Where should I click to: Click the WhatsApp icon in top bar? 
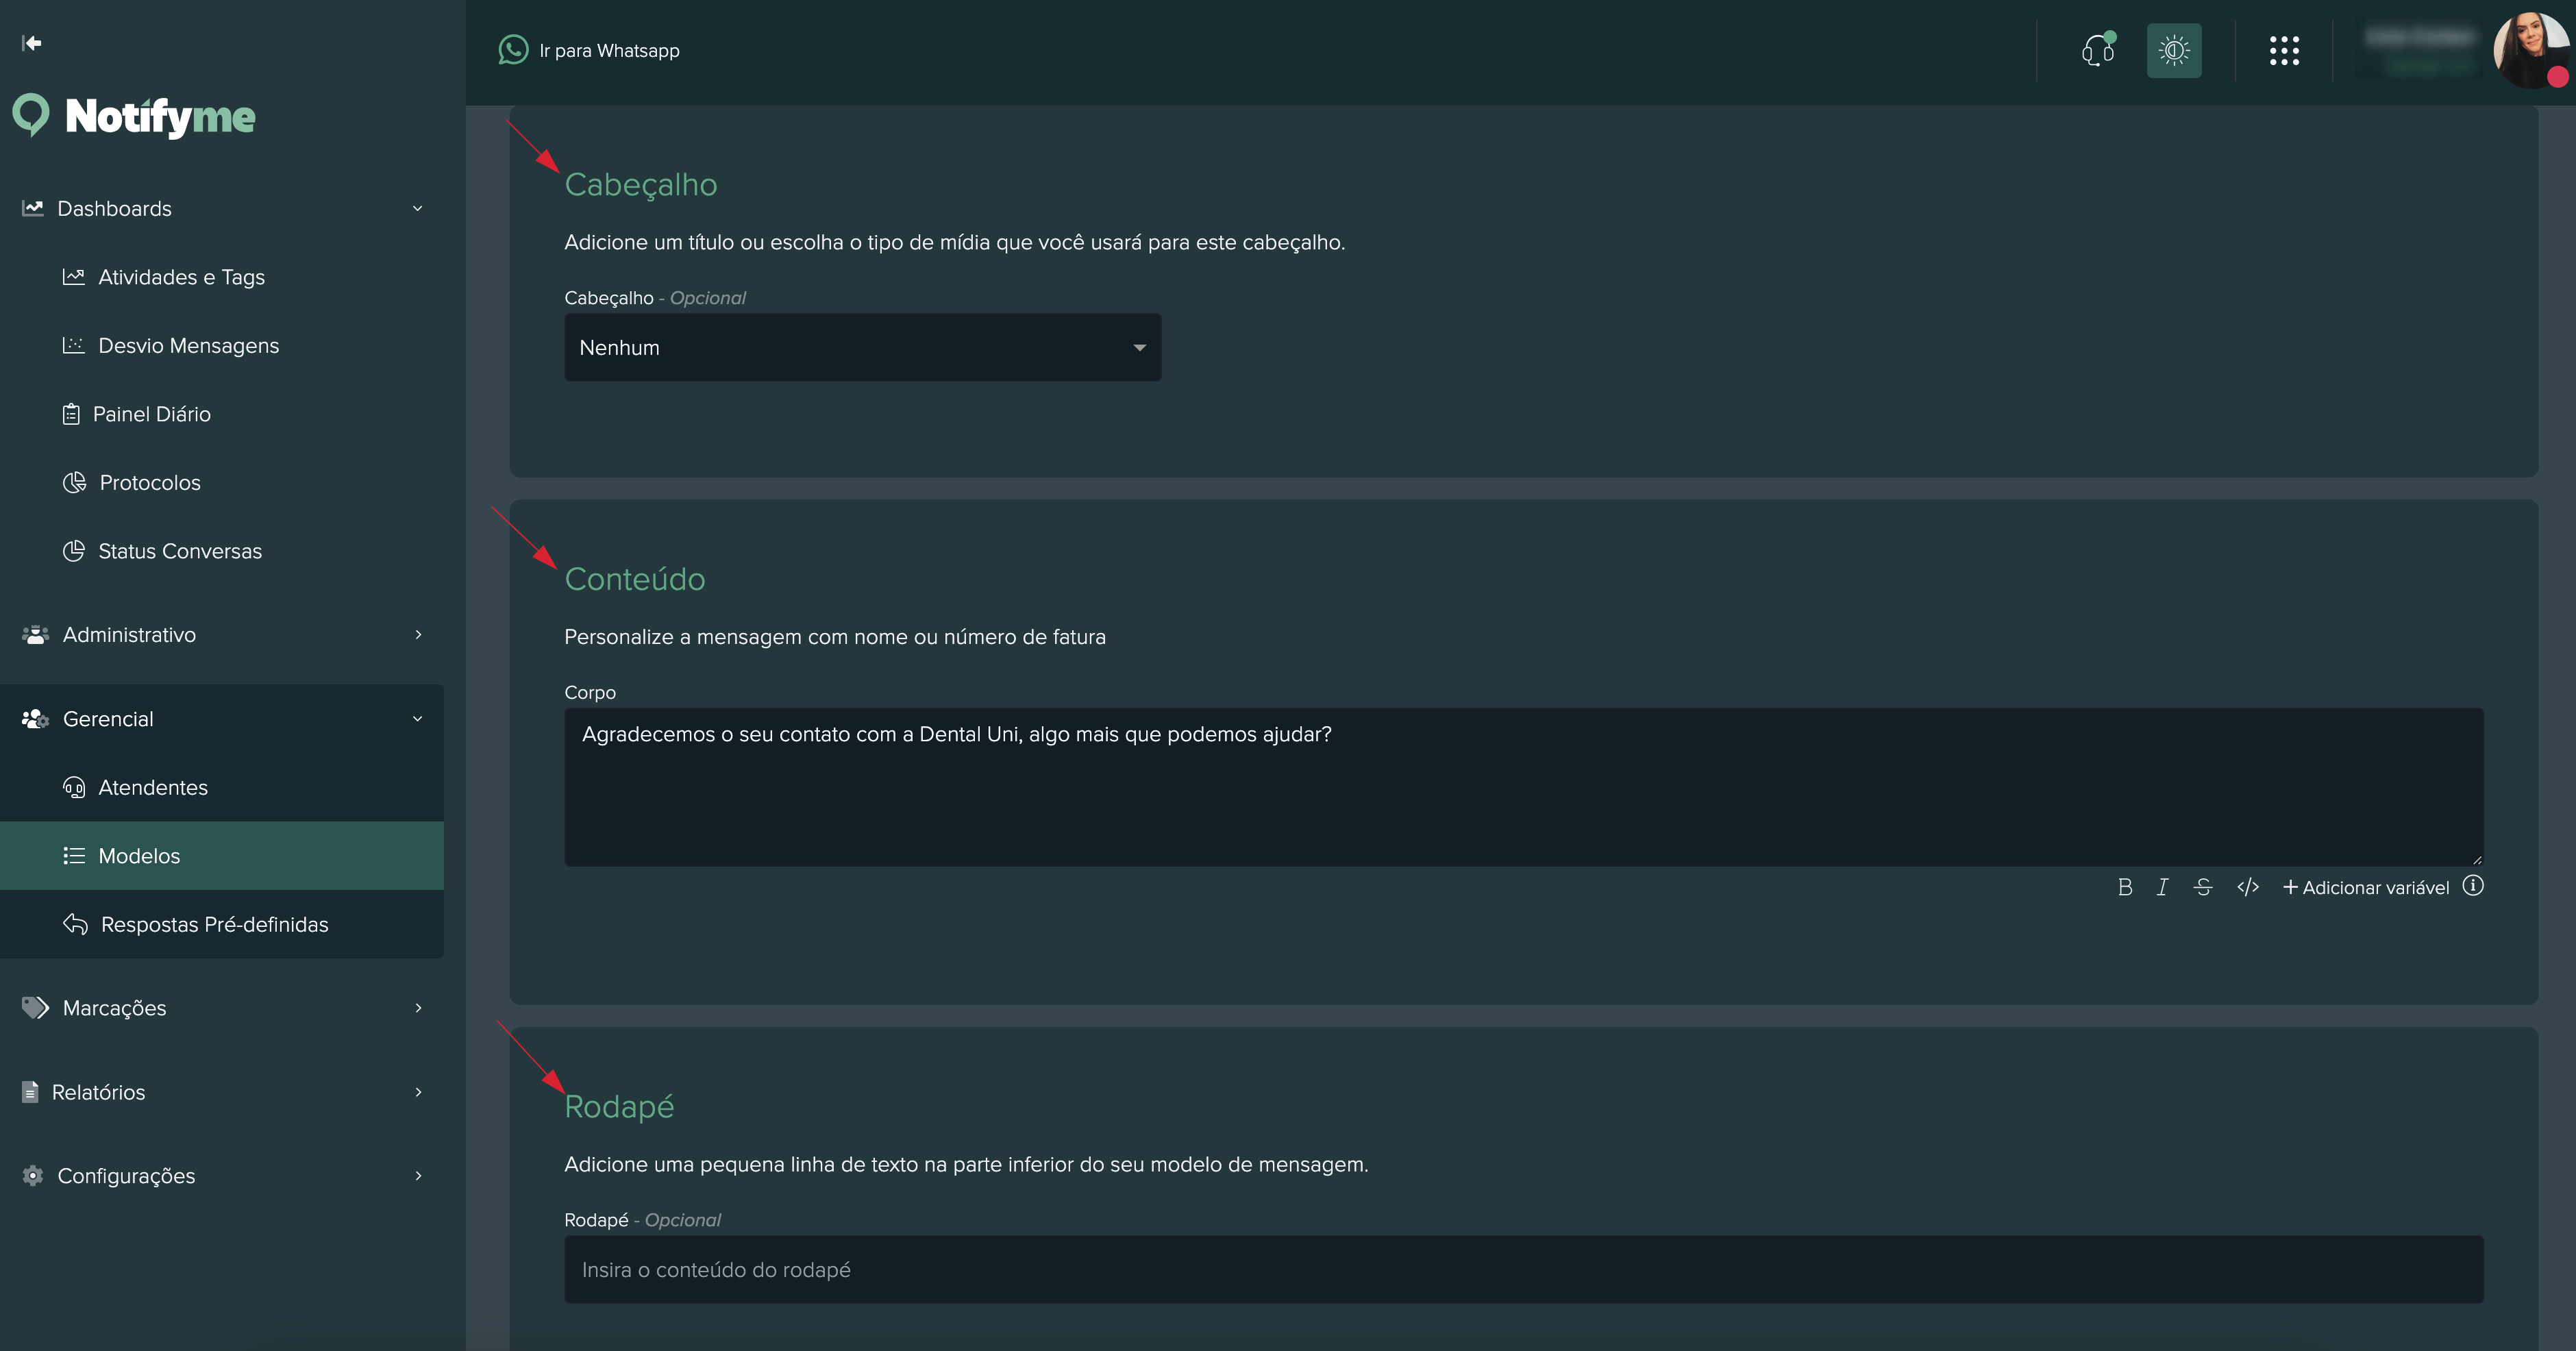[513, 50]
